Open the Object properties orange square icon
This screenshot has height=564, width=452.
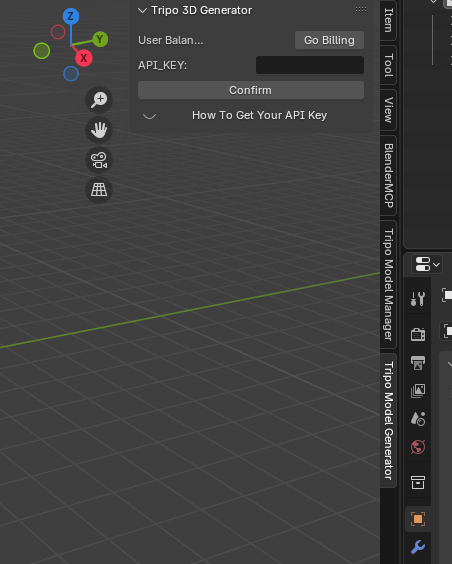(418, 519)
